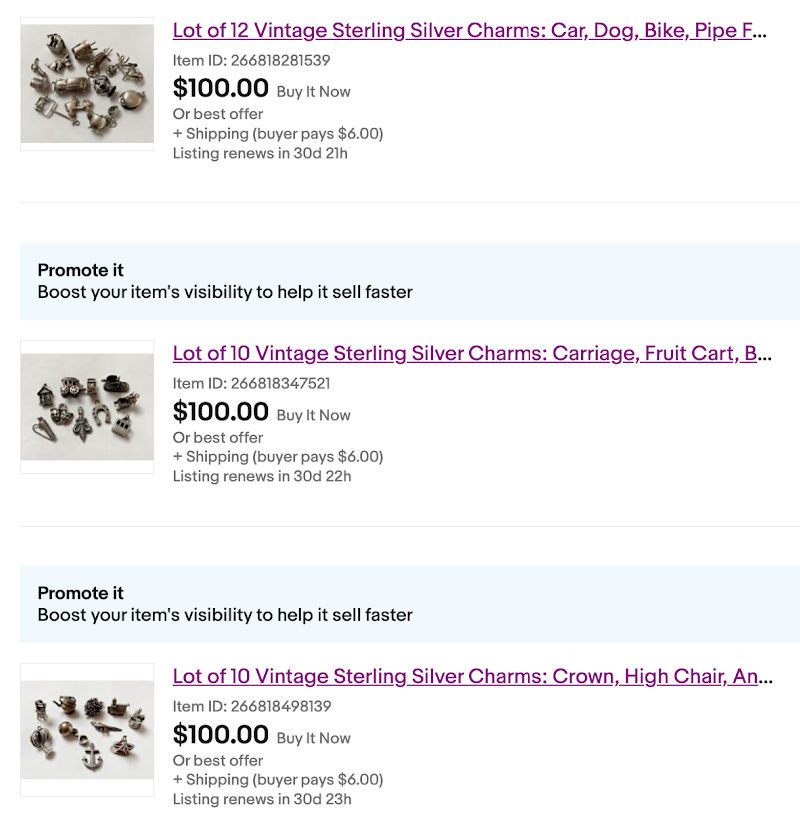The image size is (800, 827).
Task: Click the $100.00 price of the Carriage lot
Action: [x=221, y=412]
